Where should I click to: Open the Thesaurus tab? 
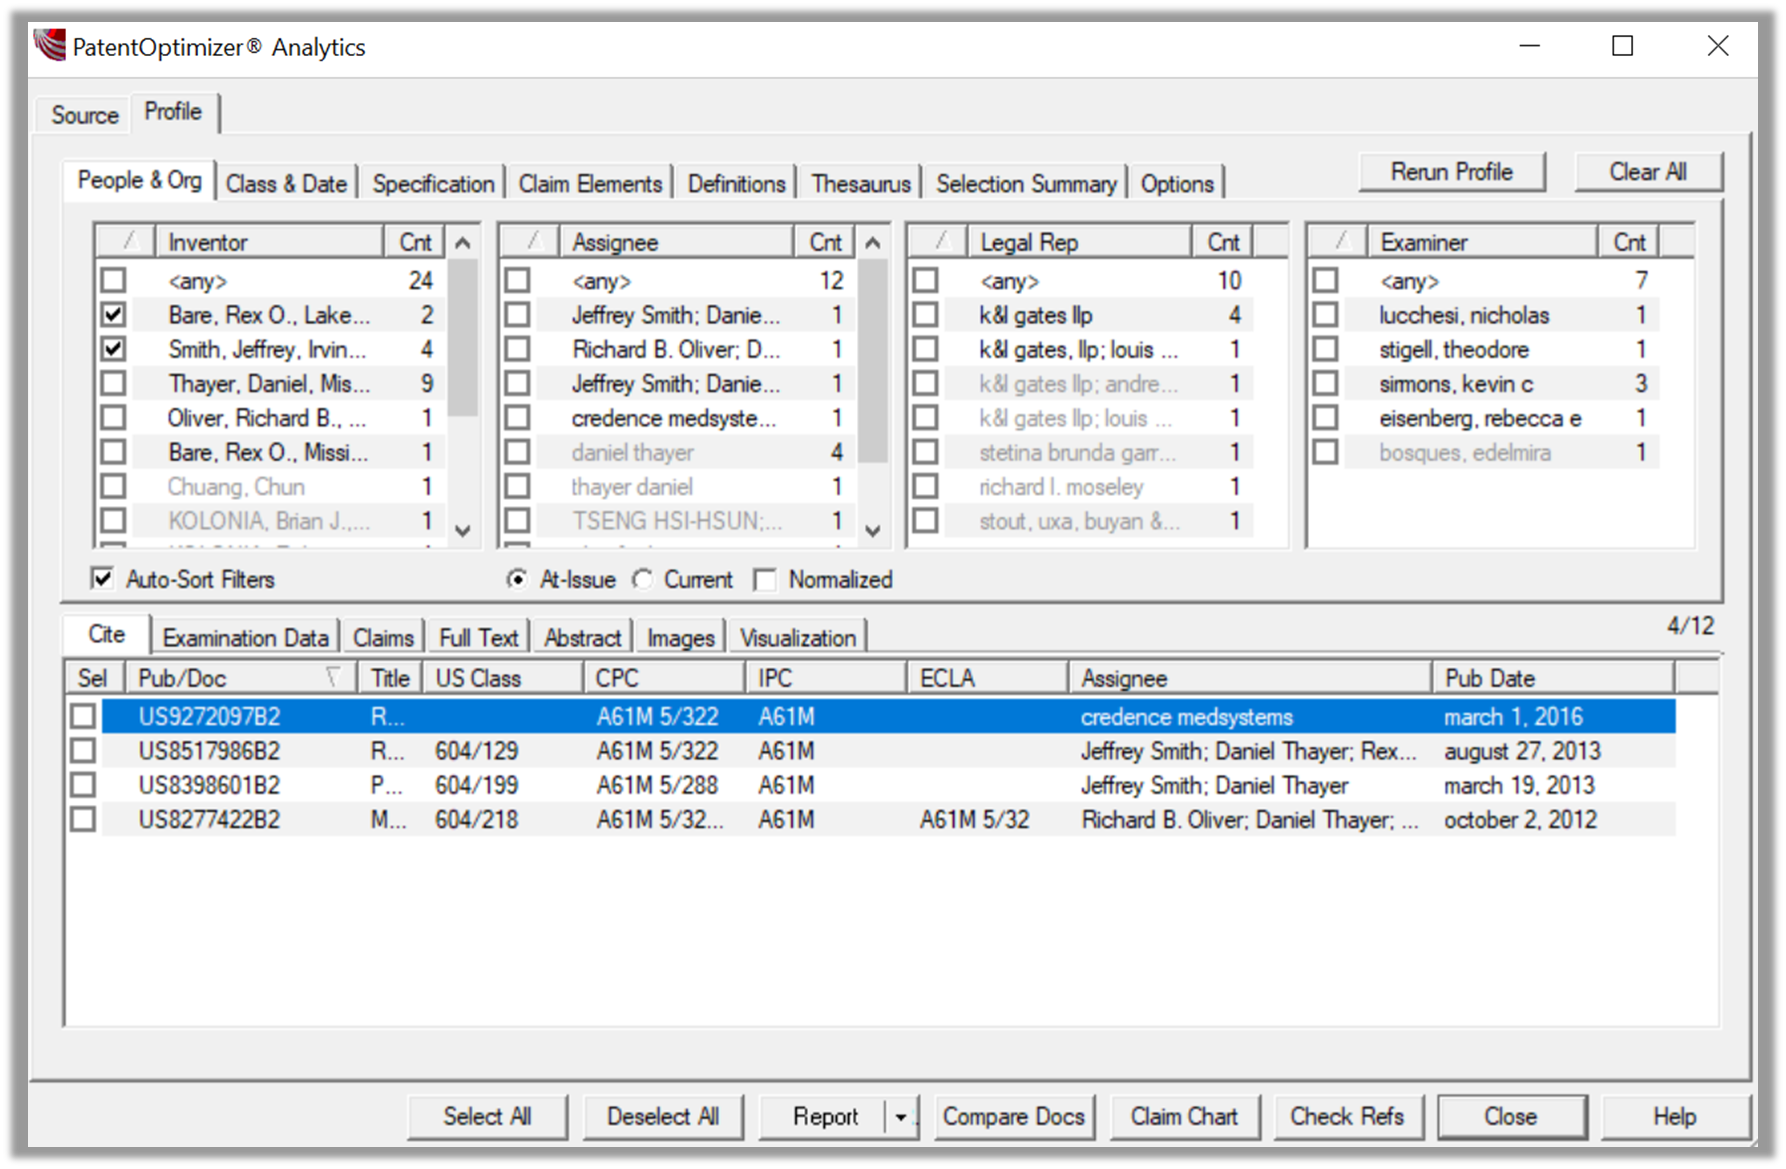pyautogui.click(x=861, y=184)
